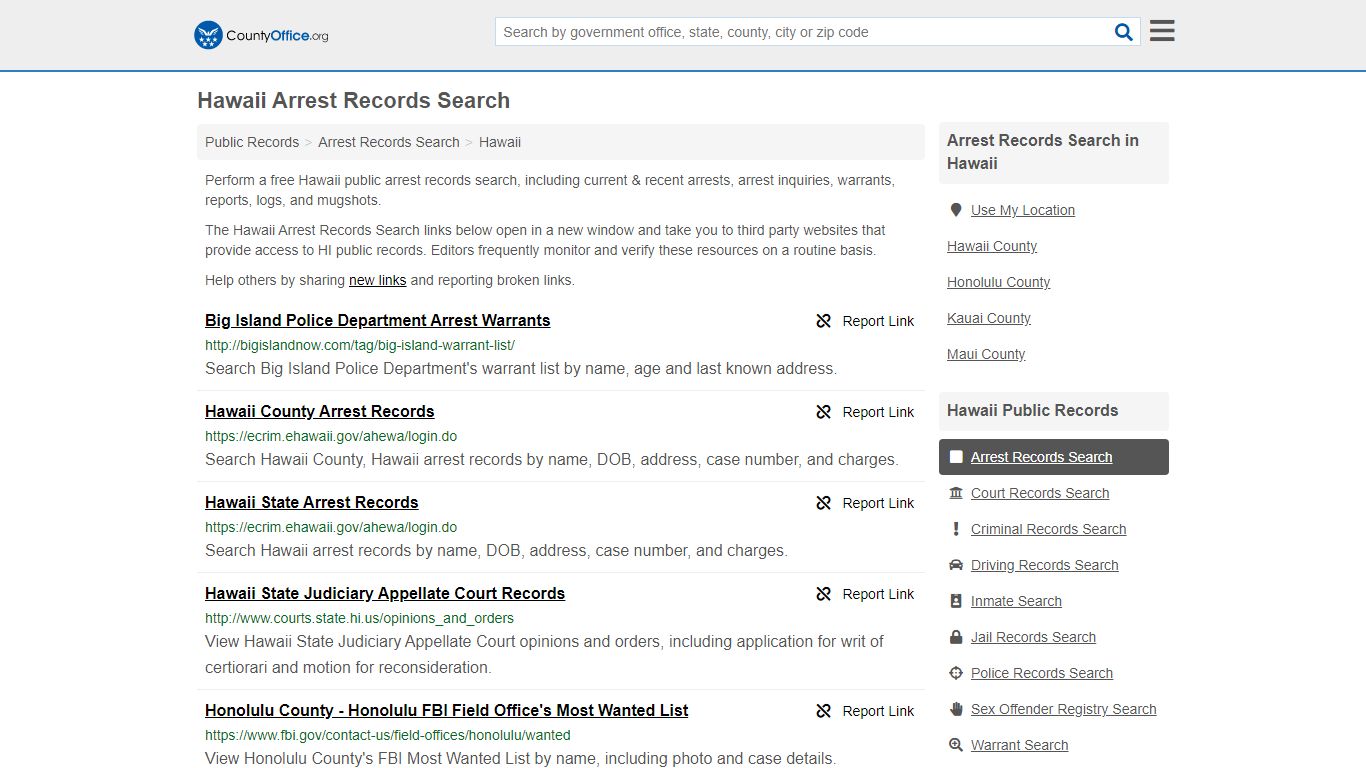Viewport: 1366px width, 768px height.
Task: Report the Hawaii State Arrest Records link
Action: (878, 503)
